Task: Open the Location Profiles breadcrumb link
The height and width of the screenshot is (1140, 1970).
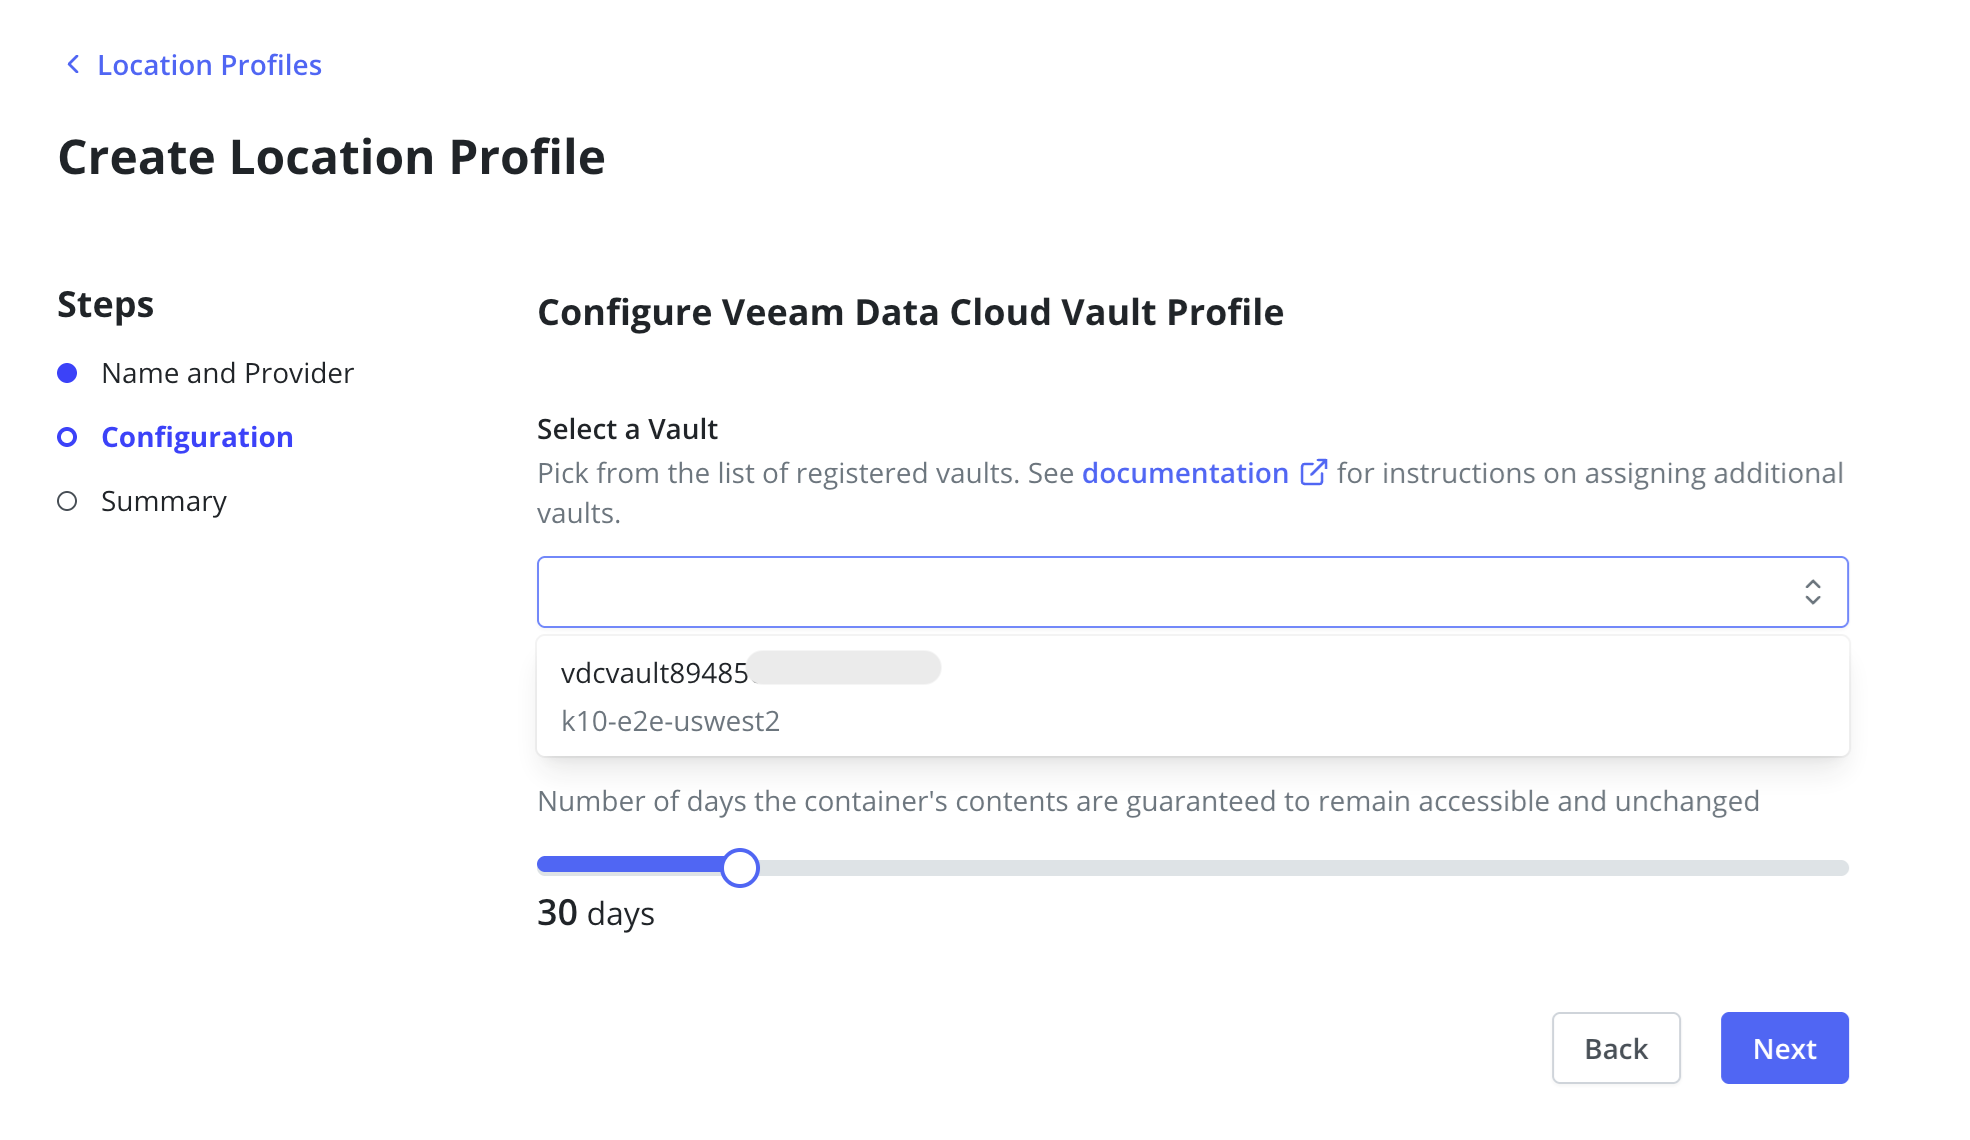Action: [209, 65]
